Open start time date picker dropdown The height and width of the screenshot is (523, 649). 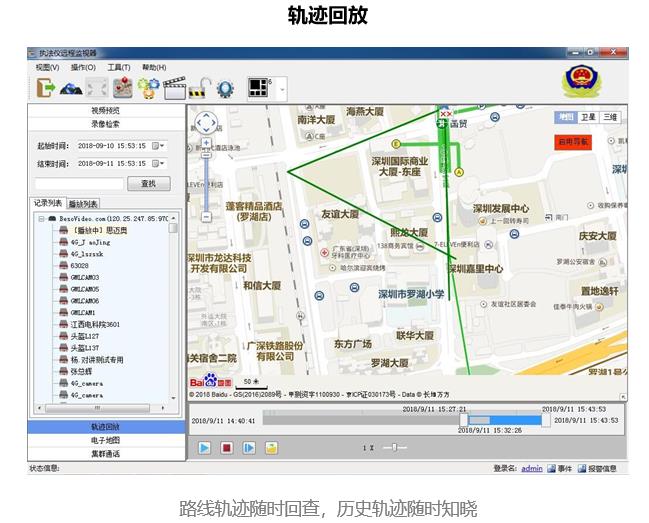(x=160, y=146)
